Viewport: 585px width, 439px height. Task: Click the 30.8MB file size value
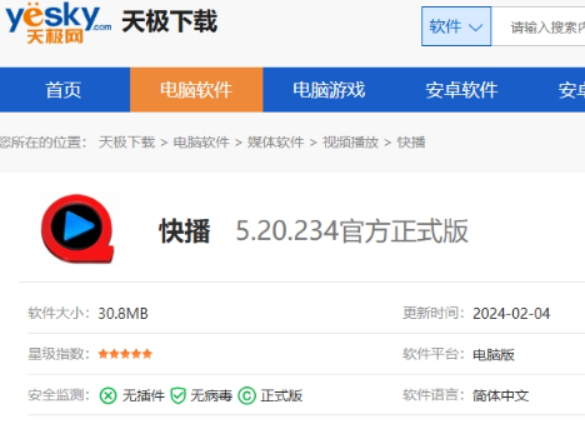[123, 314]
